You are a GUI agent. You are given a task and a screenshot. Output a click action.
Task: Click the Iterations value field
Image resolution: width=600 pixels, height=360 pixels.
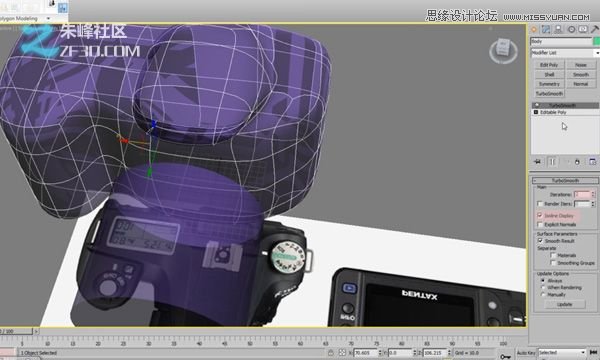pyautogui.click(x=582, y=195)
